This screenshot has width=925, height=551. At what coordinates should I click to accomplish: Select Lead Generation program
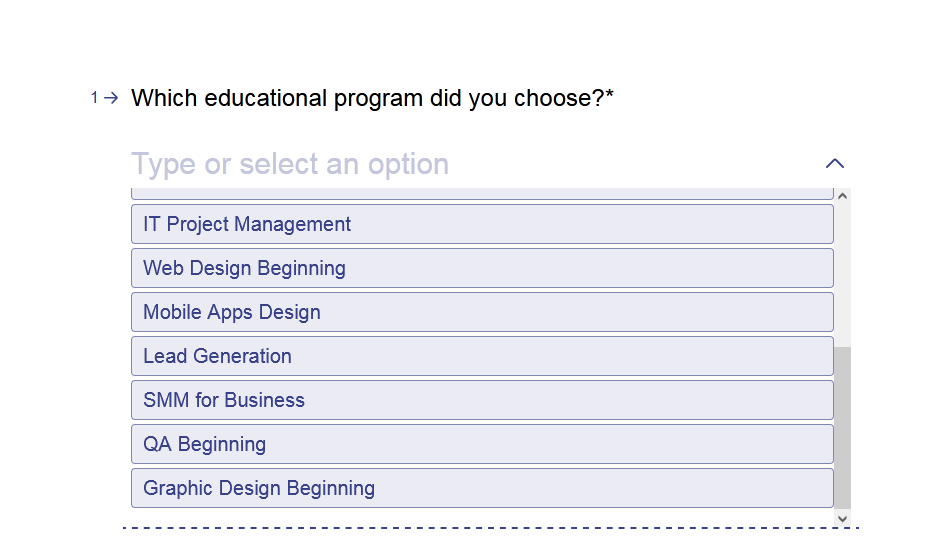482,356
